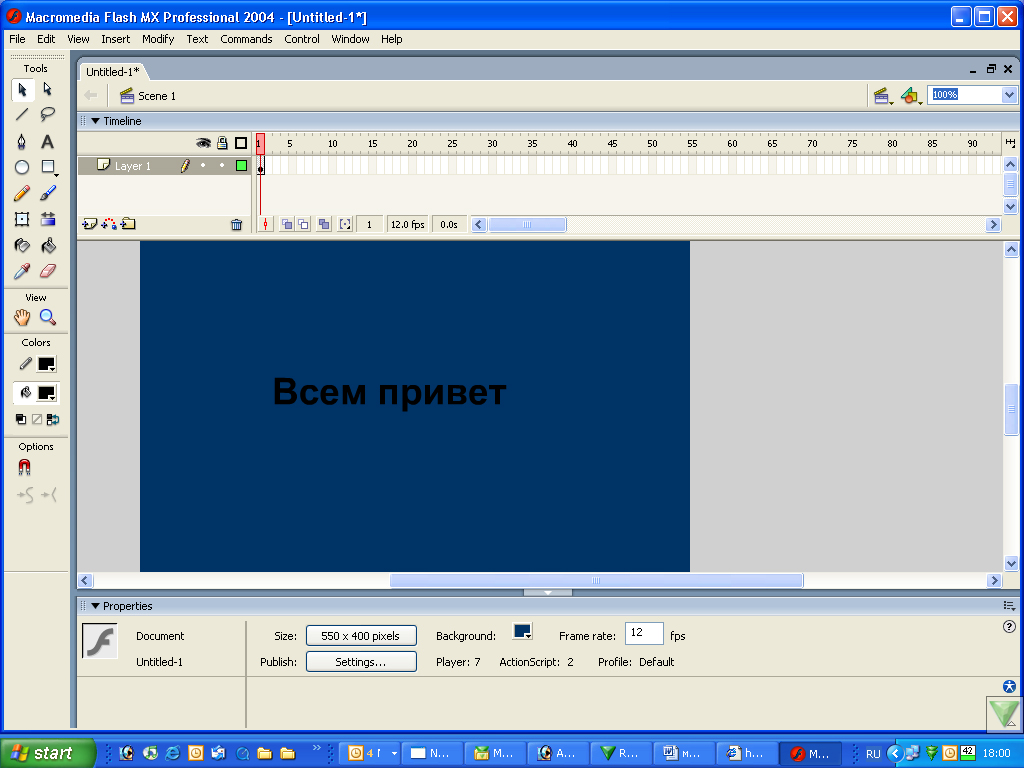
Task: Open the Commands menu
Action: click(x=246, y=39)
